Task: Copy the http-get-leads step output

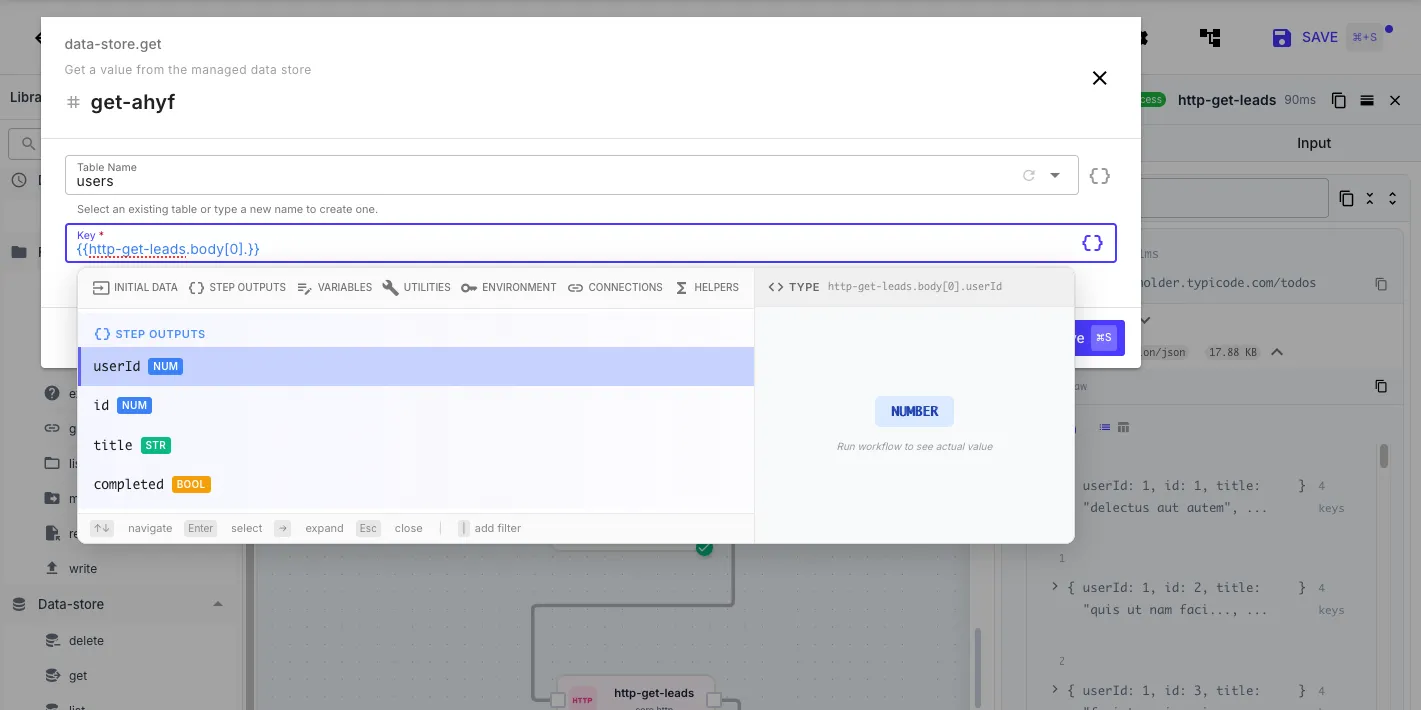Action: 1338,100
